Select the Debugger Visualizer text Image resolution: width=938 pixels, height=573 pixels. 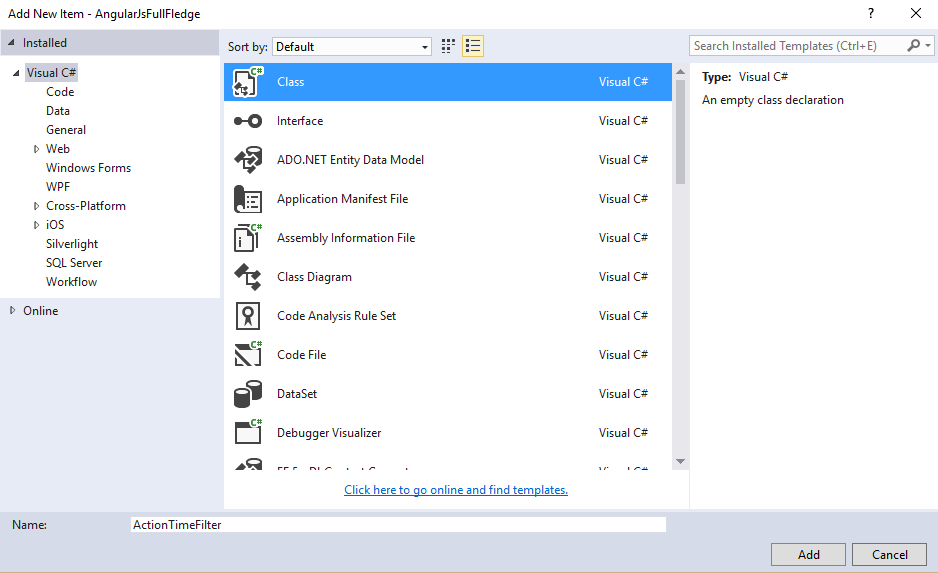(x=329, y=432)
